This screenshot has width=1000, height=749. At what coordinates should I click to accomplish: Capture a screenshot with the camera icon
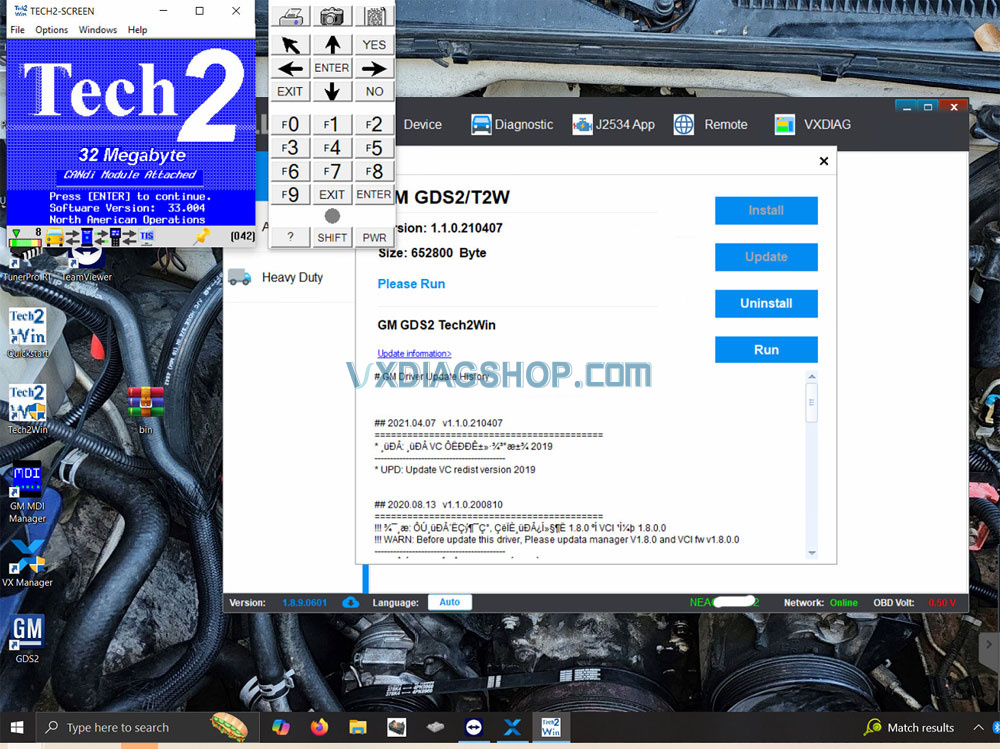pos(330,15)
